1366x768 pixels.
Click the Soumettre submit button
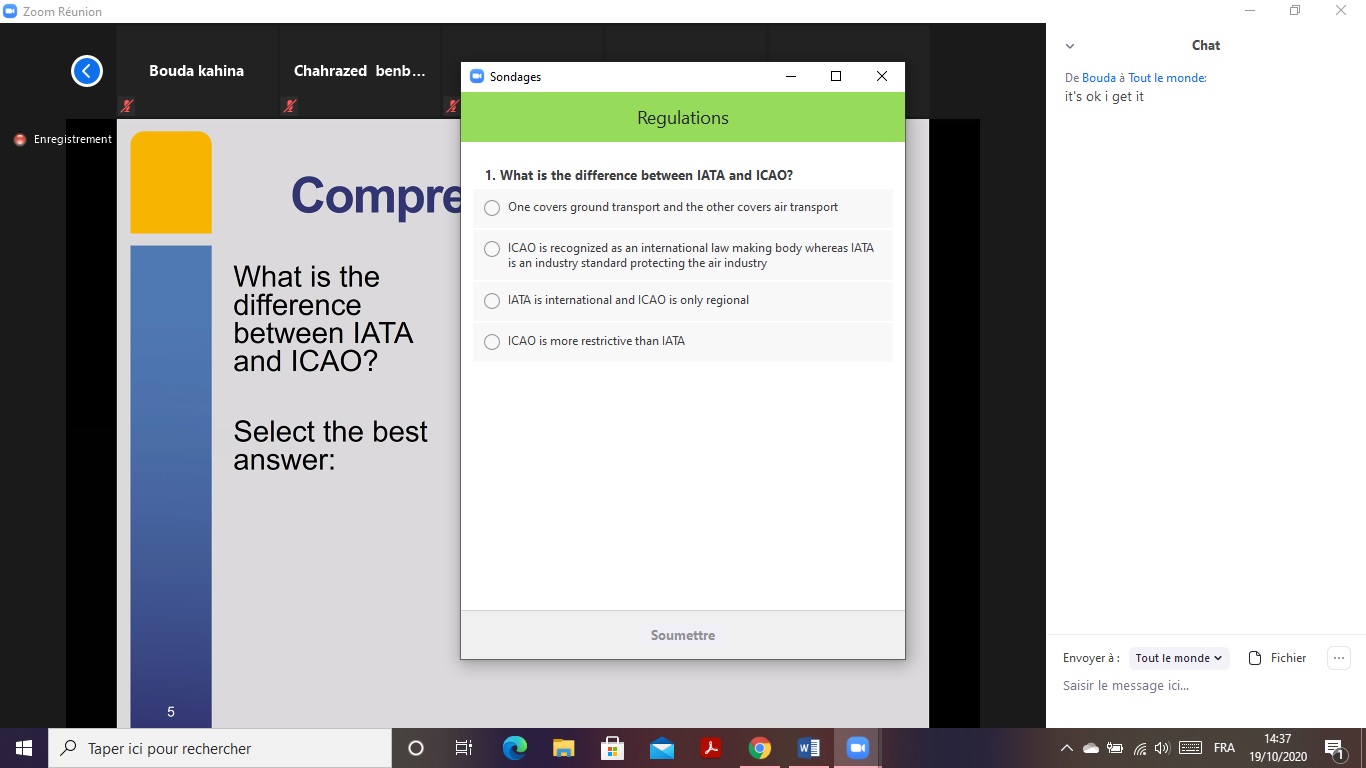pyautogui.click(x=683, y=635)
